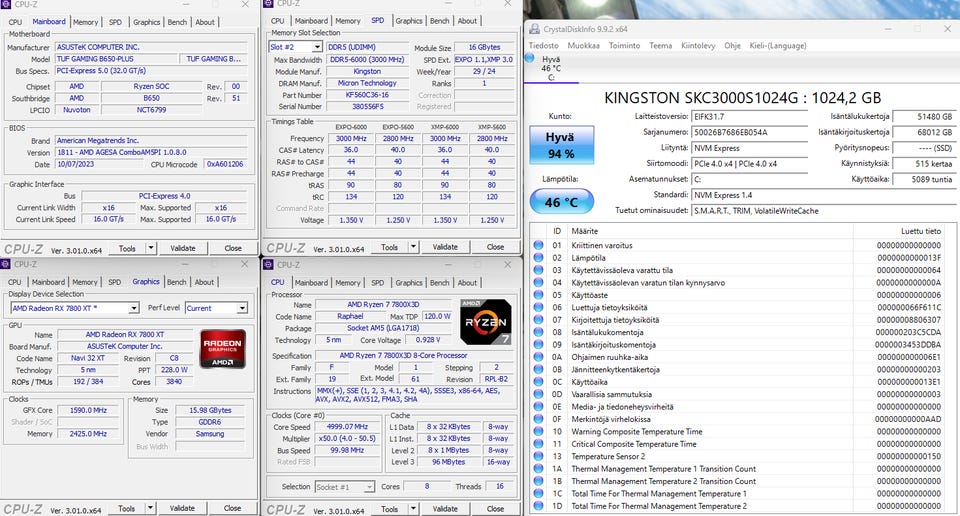Open Kiintolevy menu in CrystalDiskInfo
960x516 pixels.
tap(698, 46)
